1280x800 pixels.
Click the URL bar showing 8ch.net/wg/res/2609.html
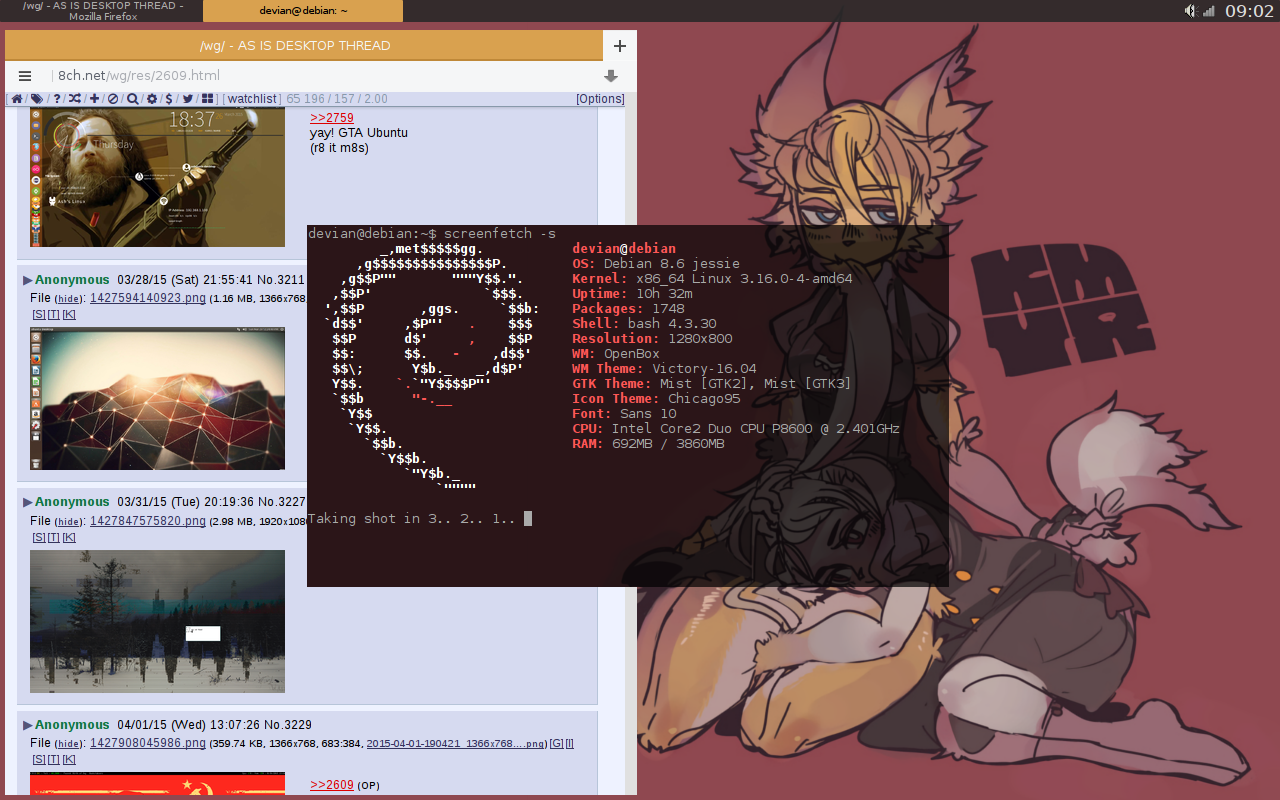(x=320, y=76)
